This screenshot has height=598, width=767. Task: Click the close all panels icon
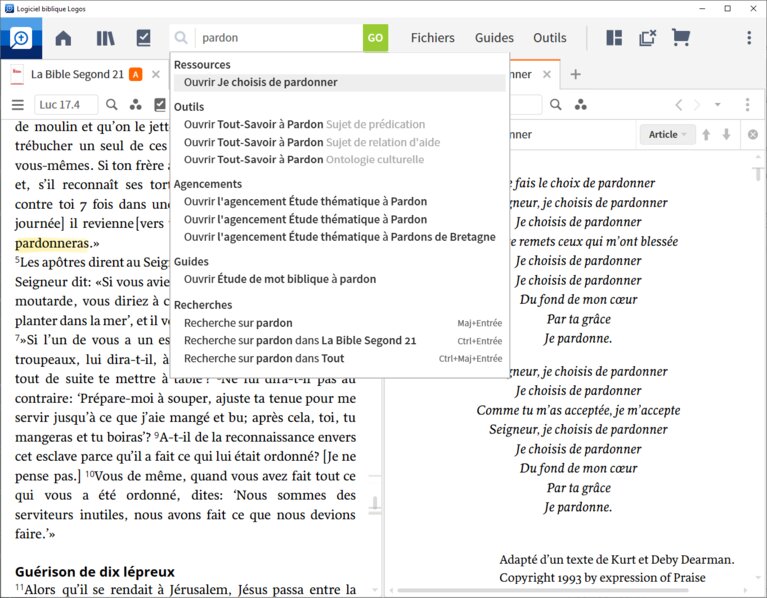[647, 38]
